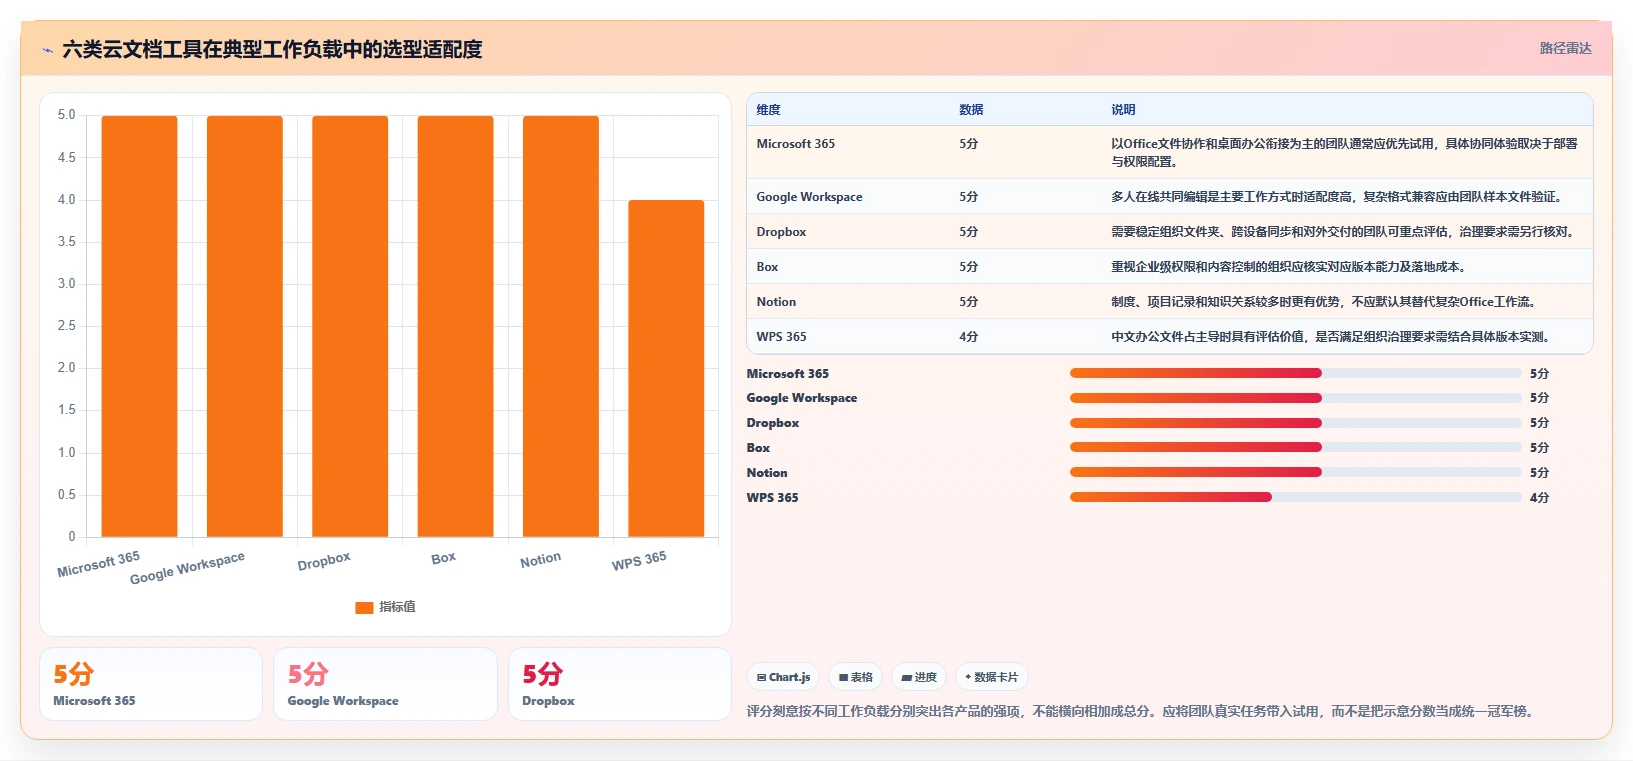Viewport: 1633px width, 761px height.
Task: Click the WPS 365 x-axis label under the chart
Action: pos(639,560)
